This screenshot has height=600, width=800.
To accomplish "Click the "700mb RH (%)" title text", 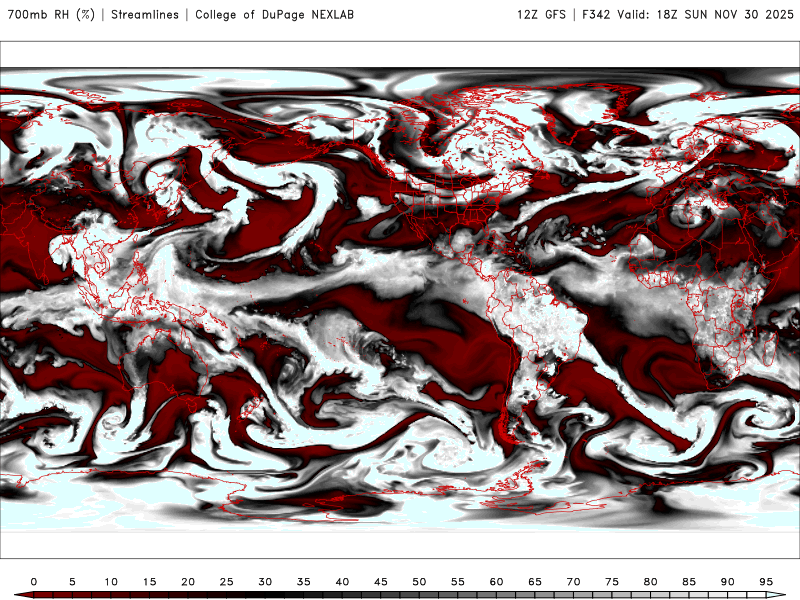I will pyautogui.click(x=51, y=15).
